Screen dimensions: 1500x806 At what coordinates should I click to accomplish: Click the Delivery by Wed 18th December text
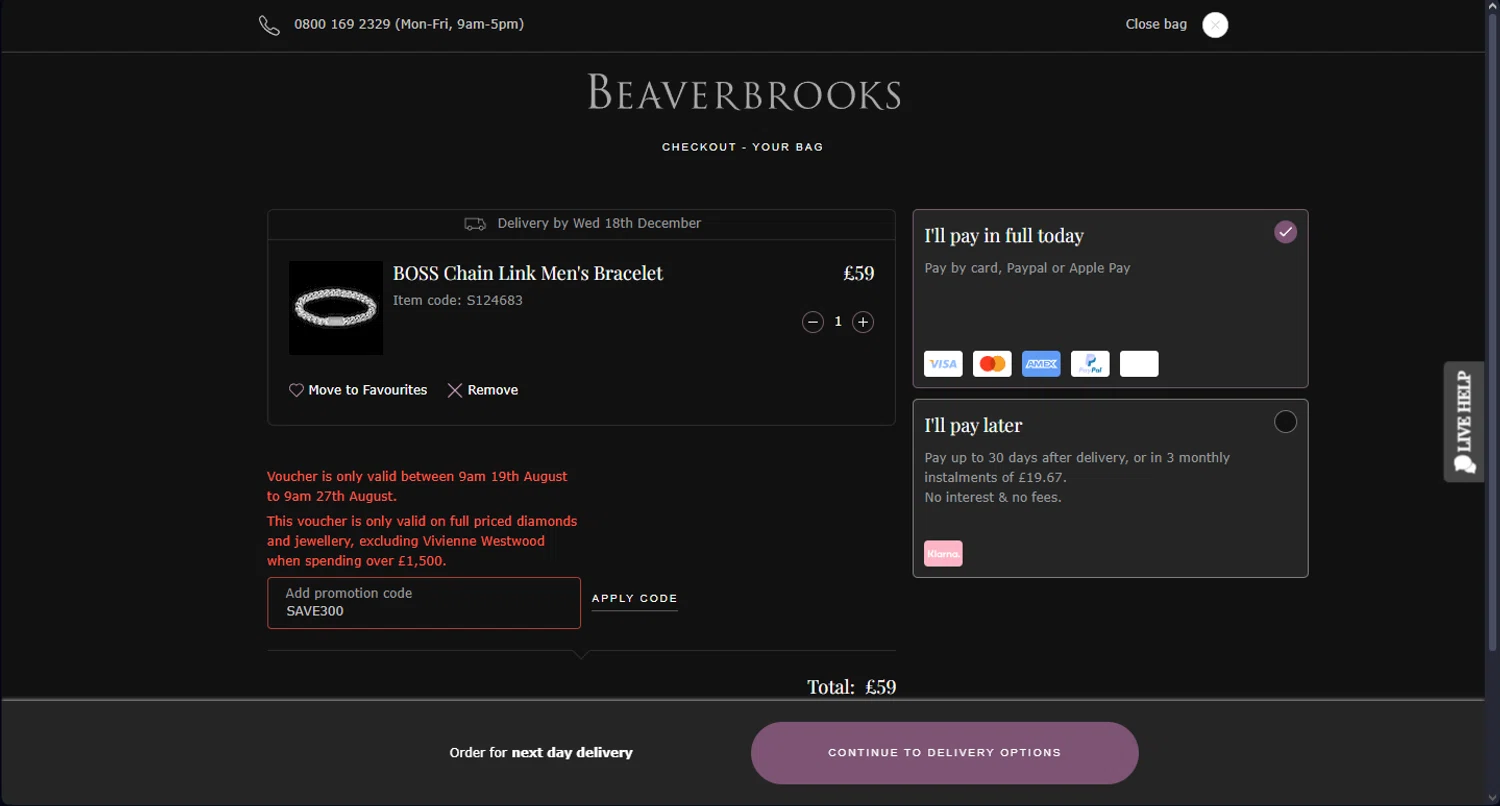599,223
